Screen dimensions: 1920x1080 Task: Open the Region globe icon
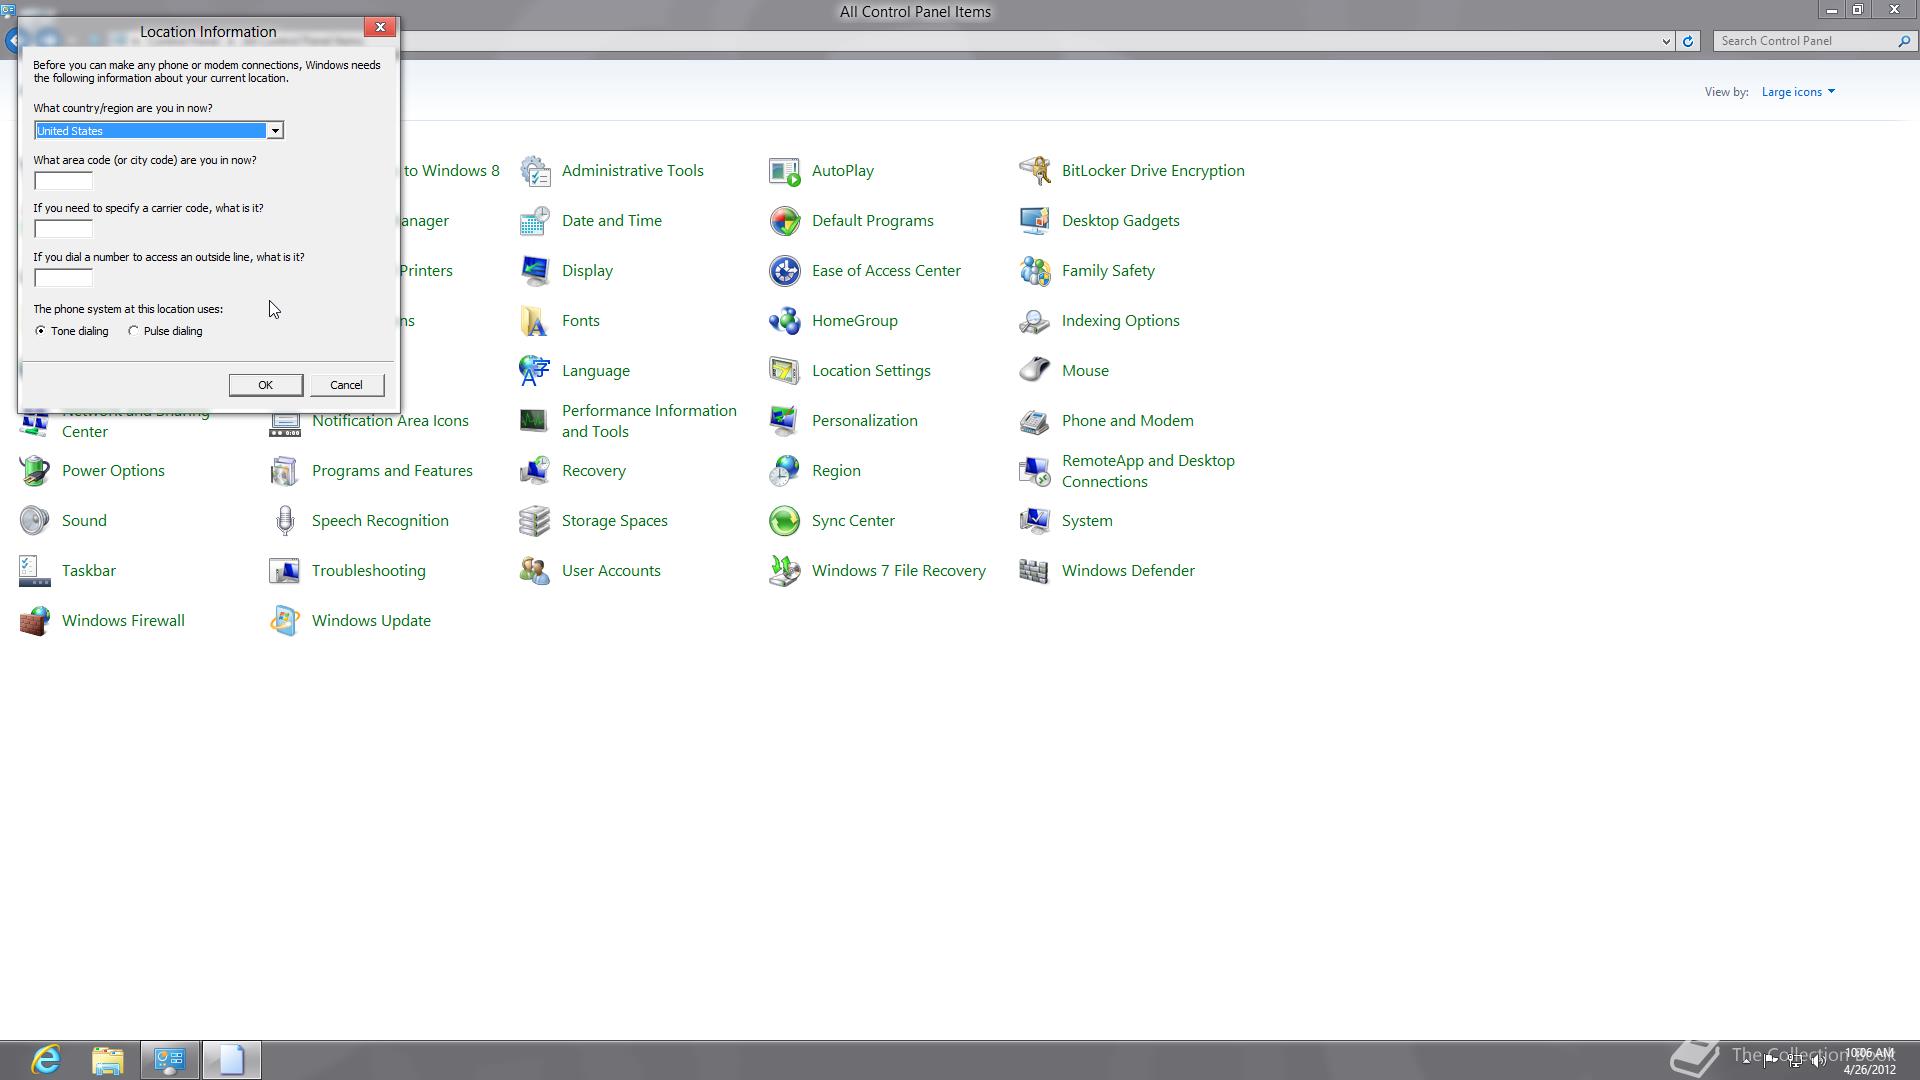[785, 471]
